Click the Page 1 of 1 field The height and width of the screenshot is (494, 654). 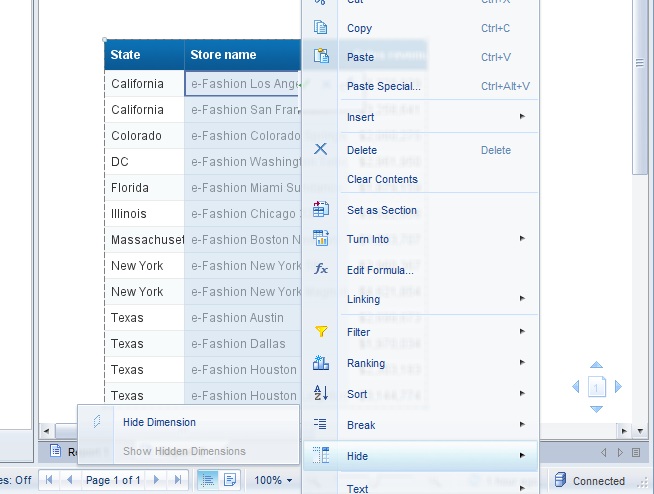(113, 480)
